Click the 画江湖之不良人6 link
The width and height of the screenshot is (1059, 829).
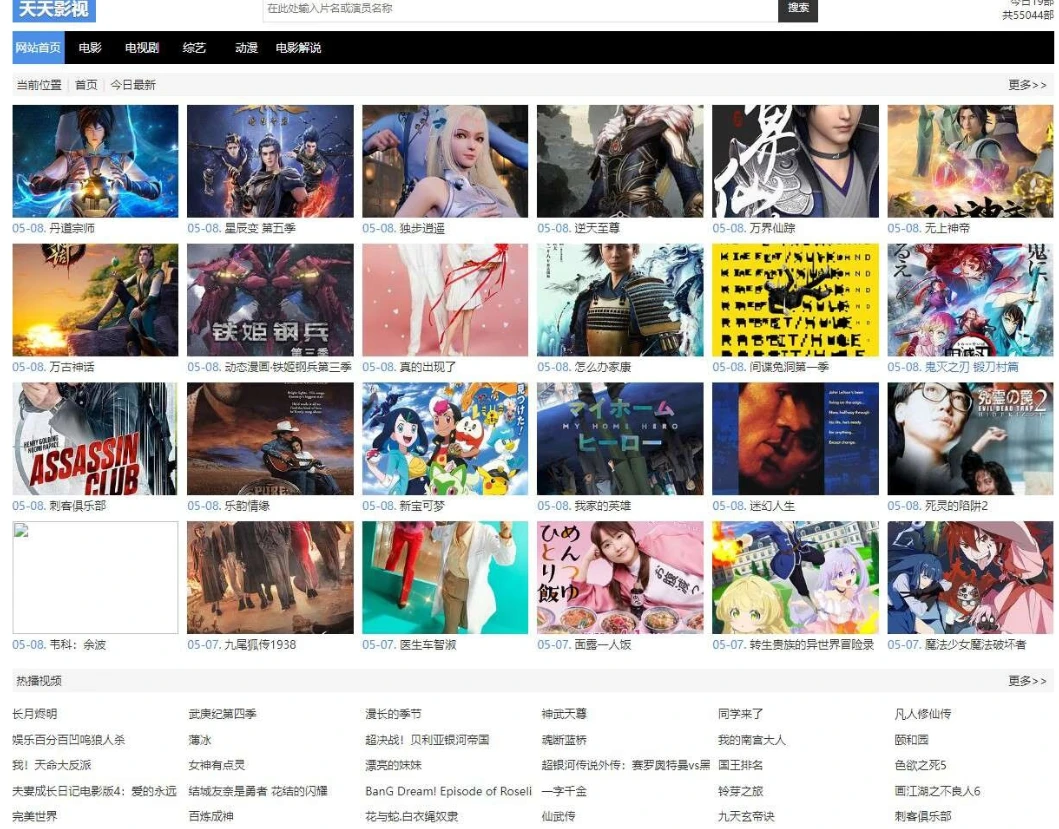[x=937, y=790]
